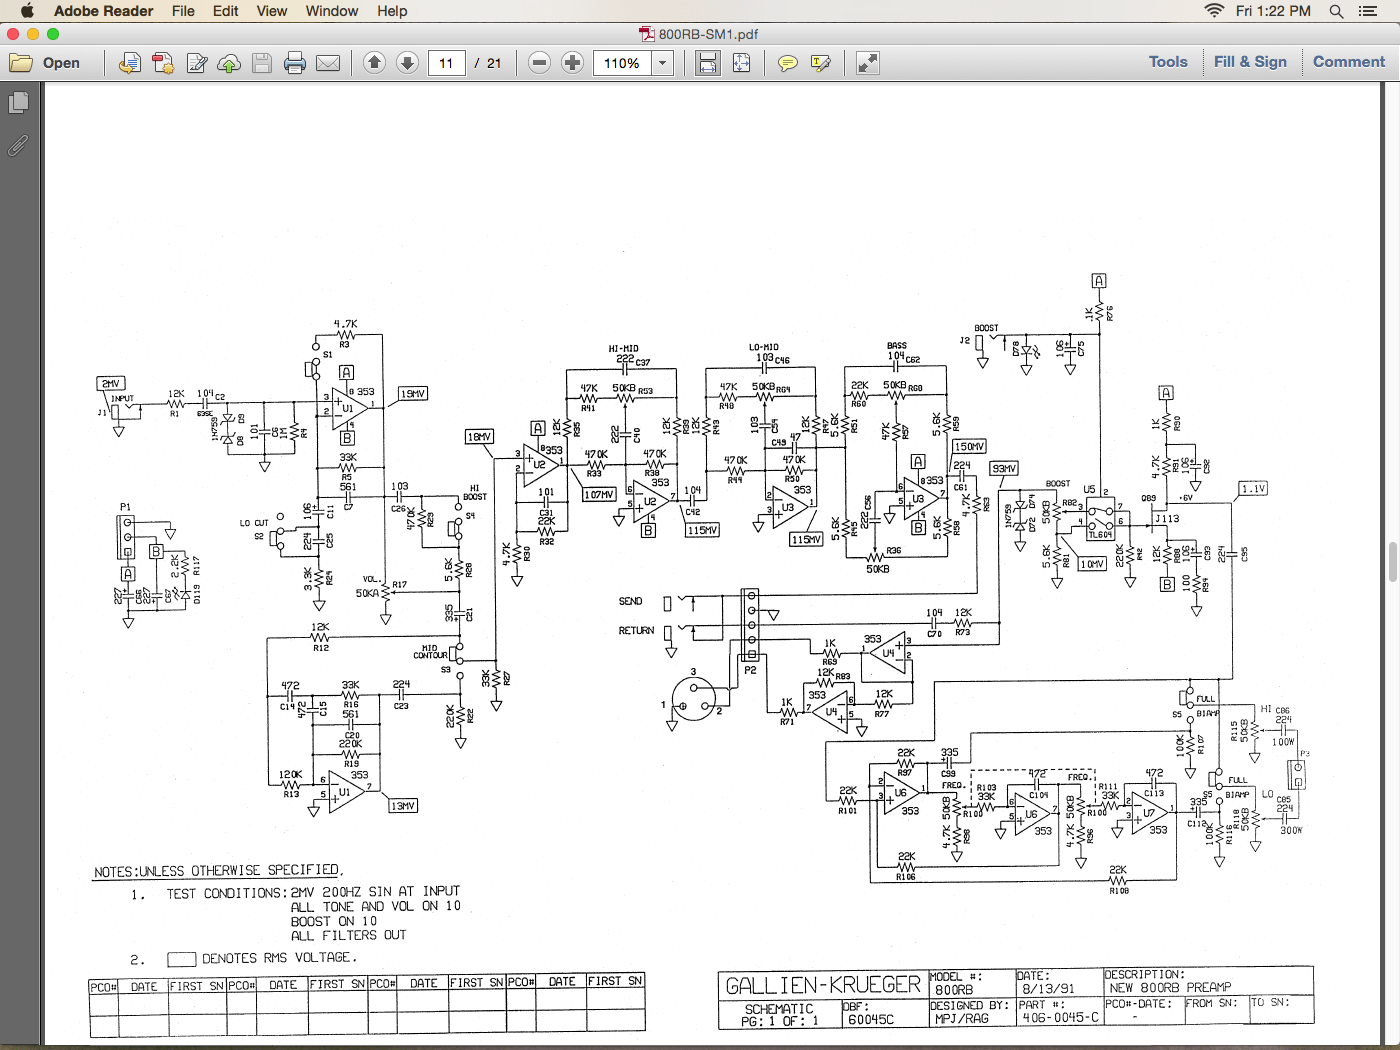This screenshot has height=1050, width=1400.
Task: Click the 110% zoom value field
Action: point(622,63)
